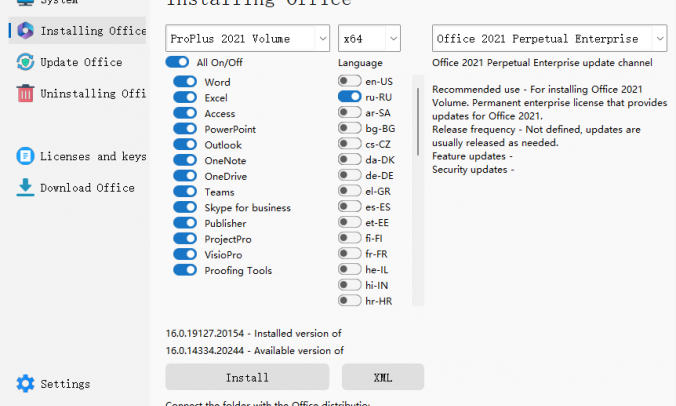This screenshot has height=406, width=676.
Task: Click the Settings gear icon
Action: (x=25, y=383)
